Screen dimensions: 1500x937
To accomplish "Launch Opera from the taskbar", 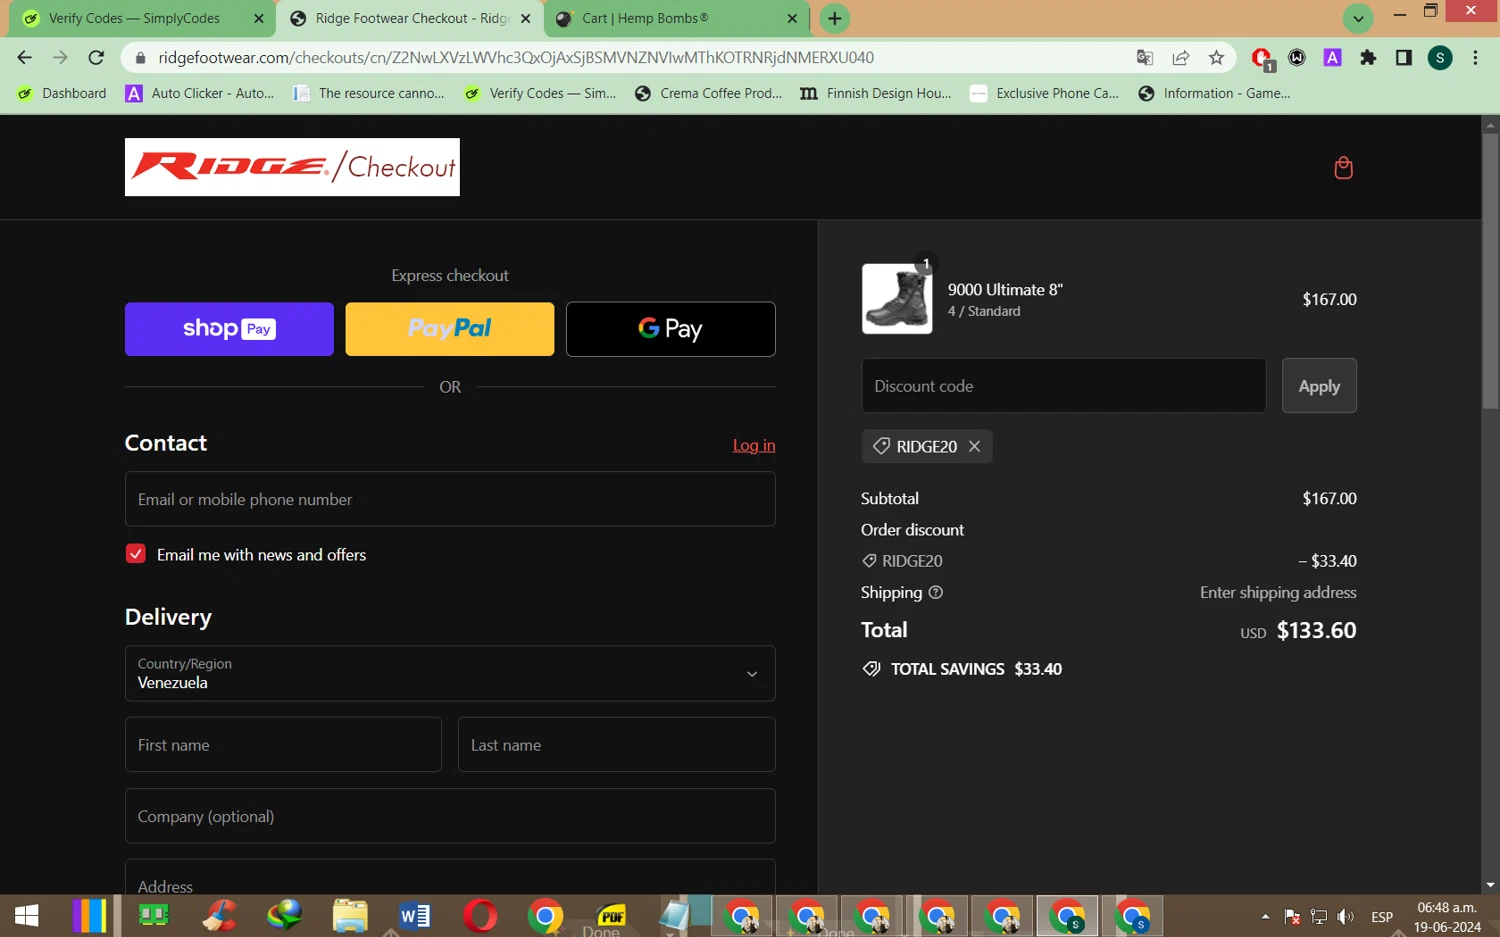I will point(480,915).
